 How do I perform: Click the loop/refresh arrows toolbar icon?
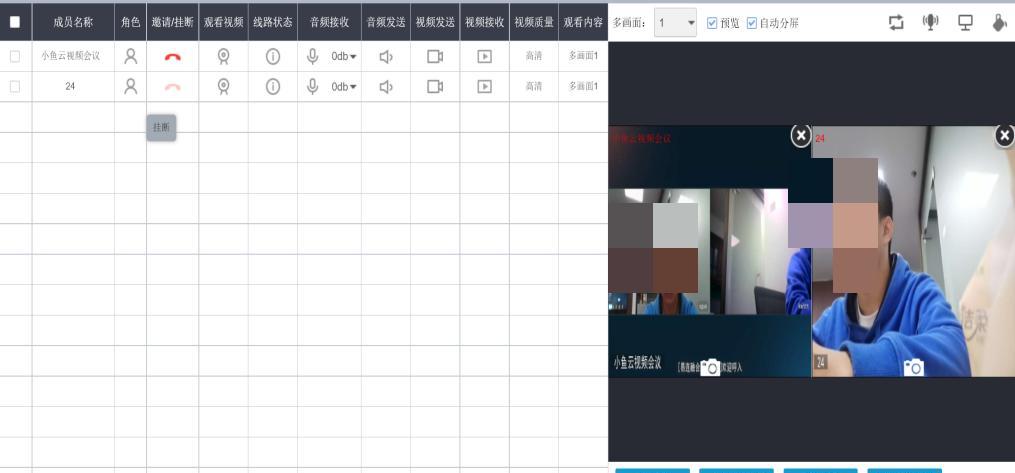coord(897,23)
